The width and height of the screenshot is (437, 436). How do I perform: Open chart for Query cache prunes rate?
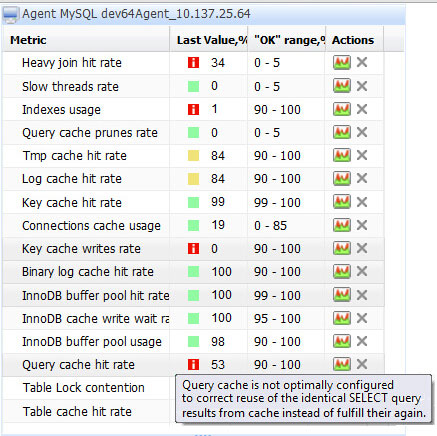(342, 132)
